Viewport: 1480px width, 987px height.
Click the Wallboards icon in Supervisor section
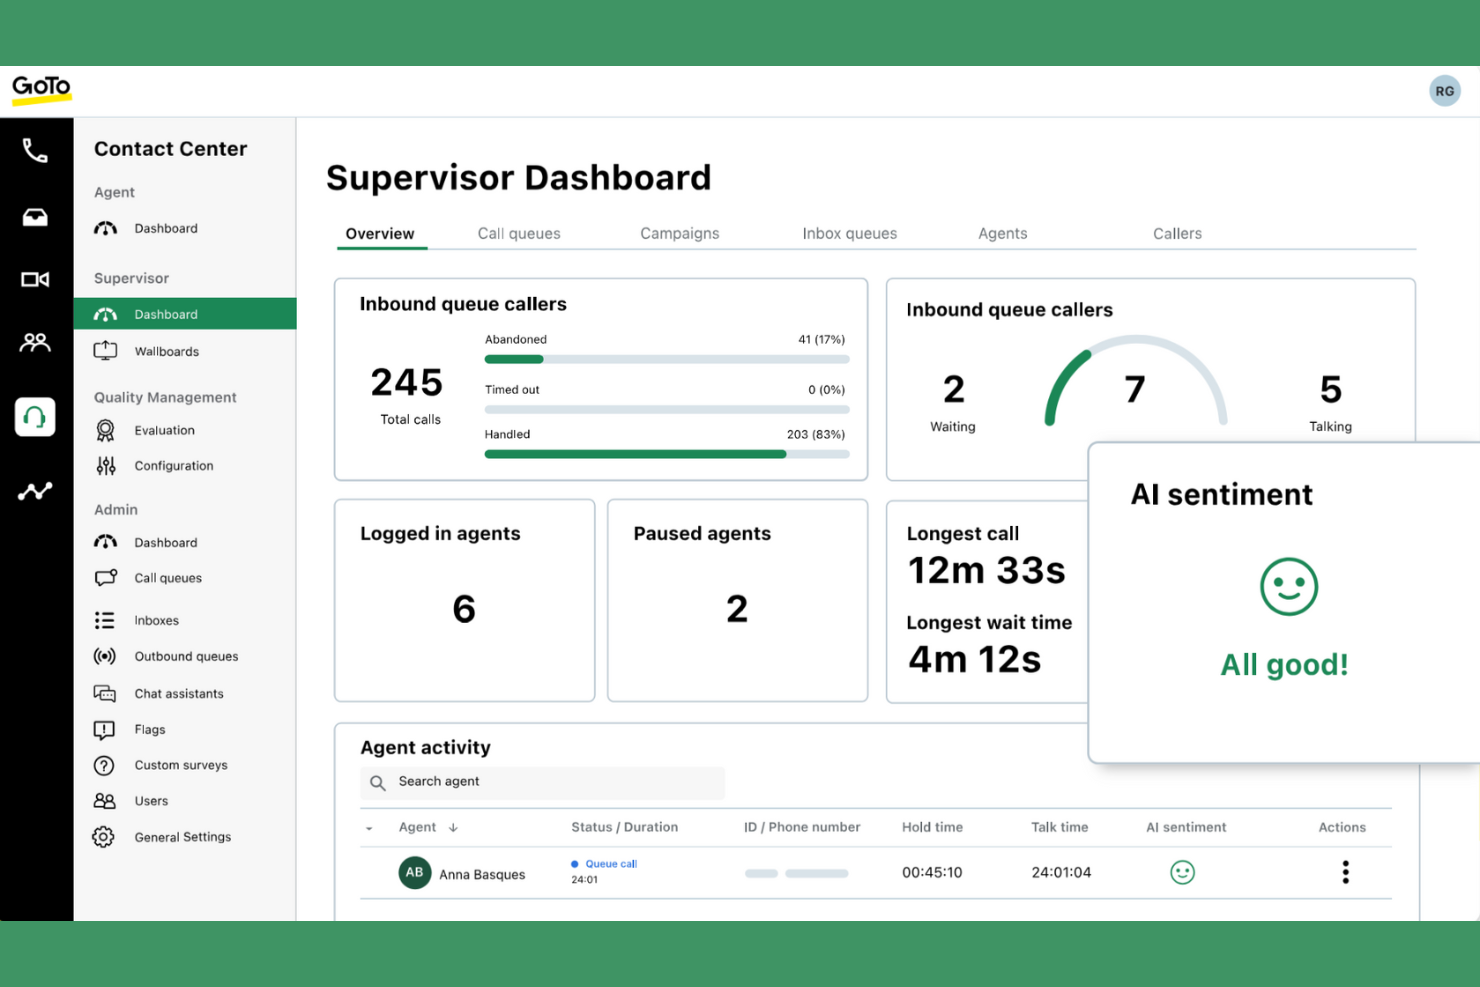tap(105, 351)
